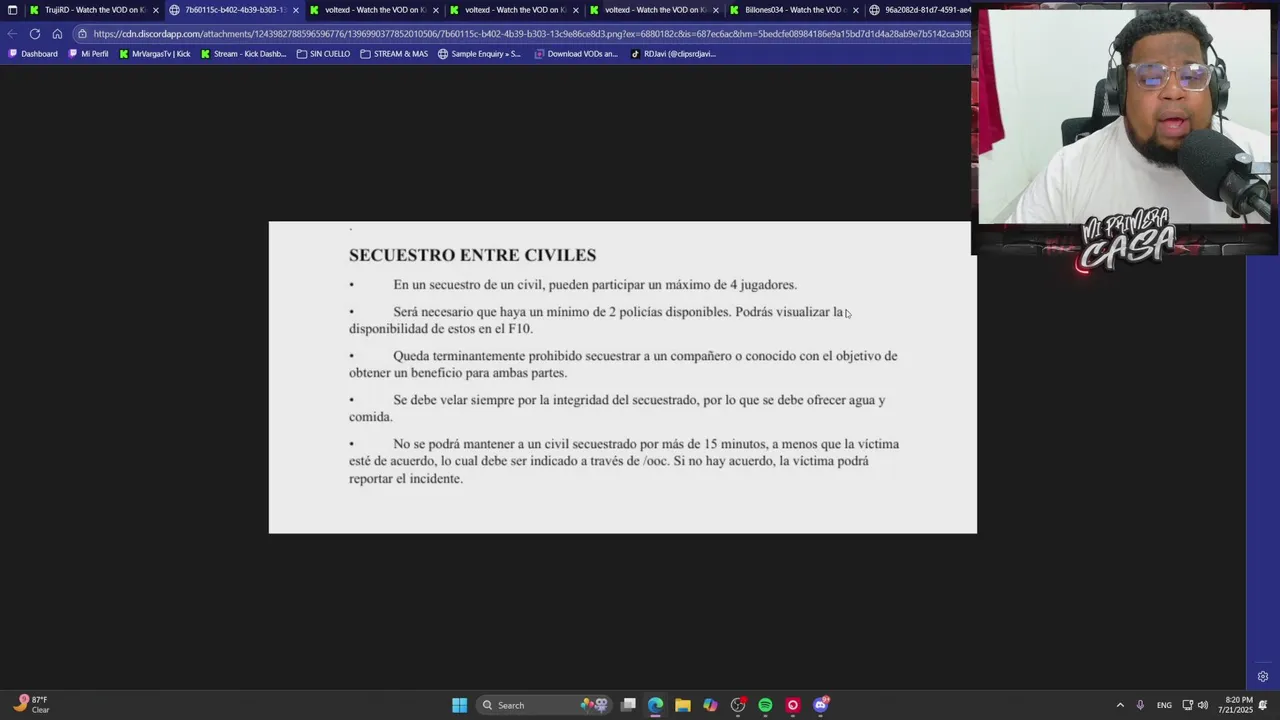This screenshot has width=1280, height=720.
Task: Open the red recorder app on taskbar
Action: pos(792,705)
